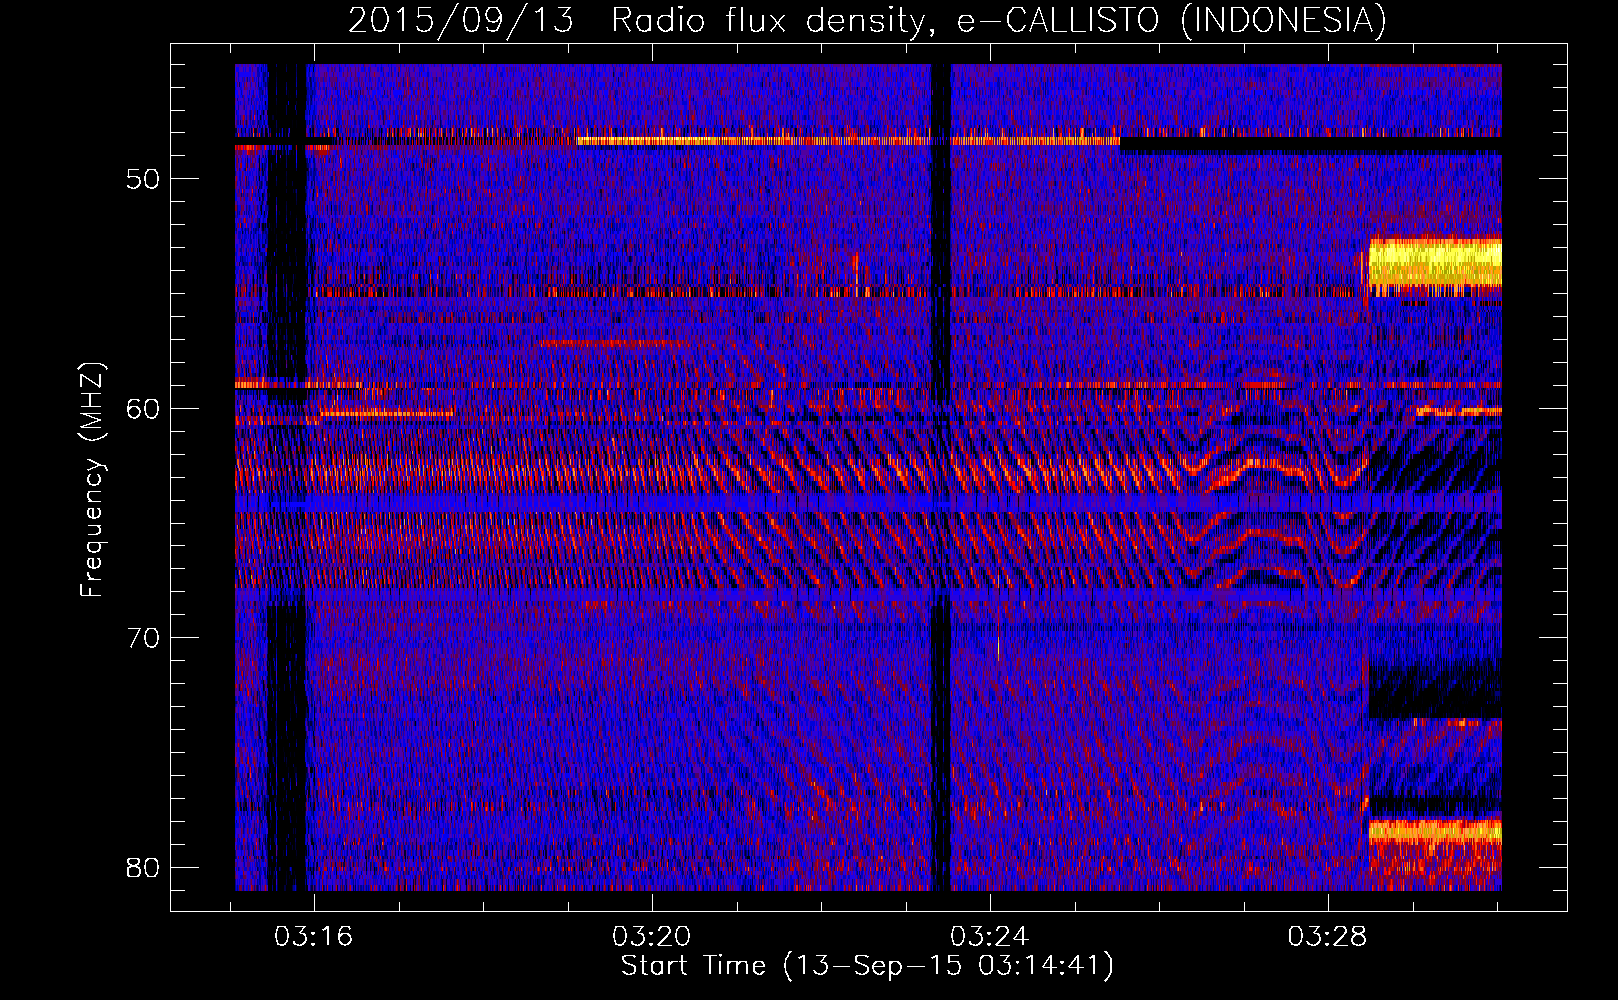The width and height of the screenshot is (1618, 1000).
Task: Click the "Frequency (MHZ)" axis label
Action: click(92, 479)
